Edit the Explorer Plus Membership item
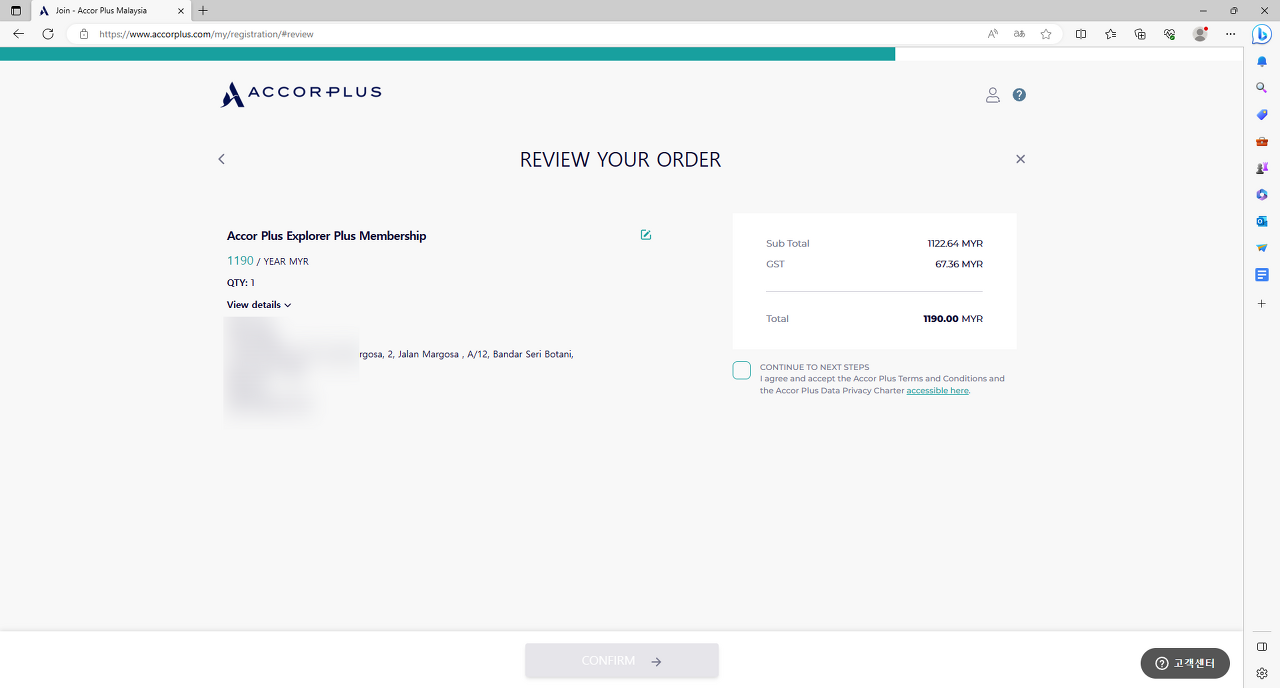The height and width of the screenshot is (688, 1280). coord(646,235)
